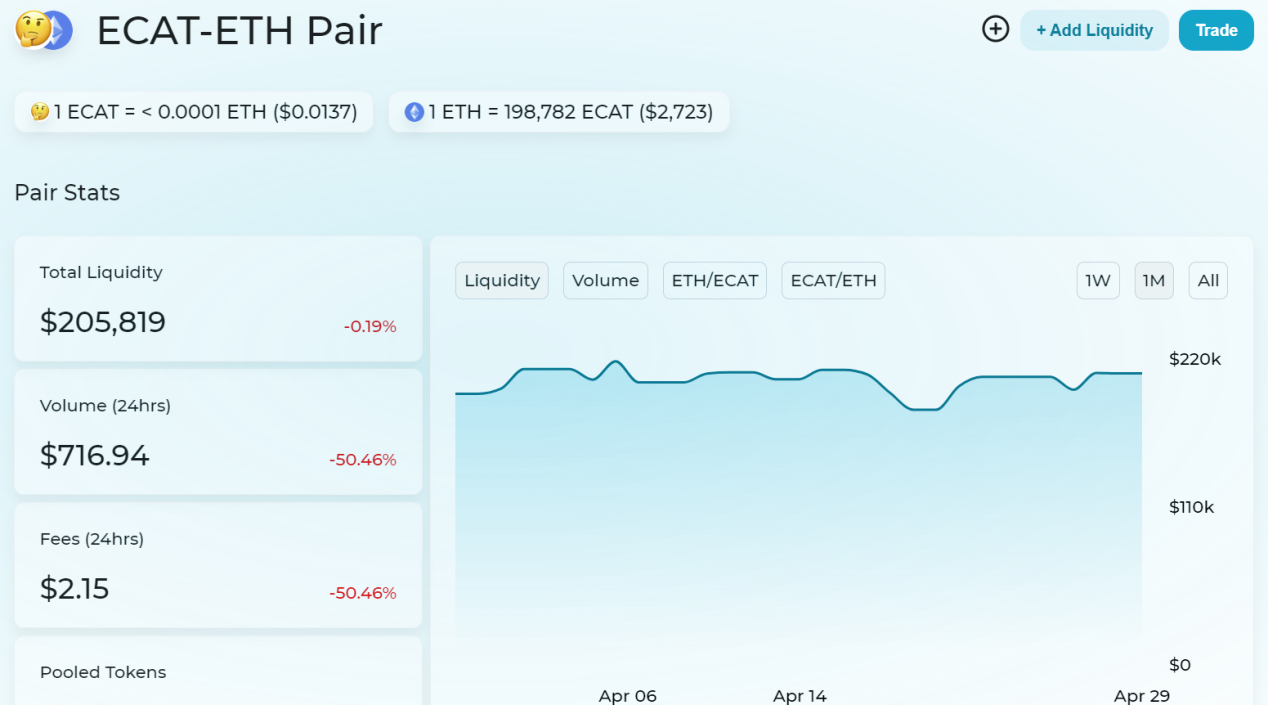Switch chart to Volume tab
Image resolution: width=1268 pixels, height=705 pixels.
(605, 280)
